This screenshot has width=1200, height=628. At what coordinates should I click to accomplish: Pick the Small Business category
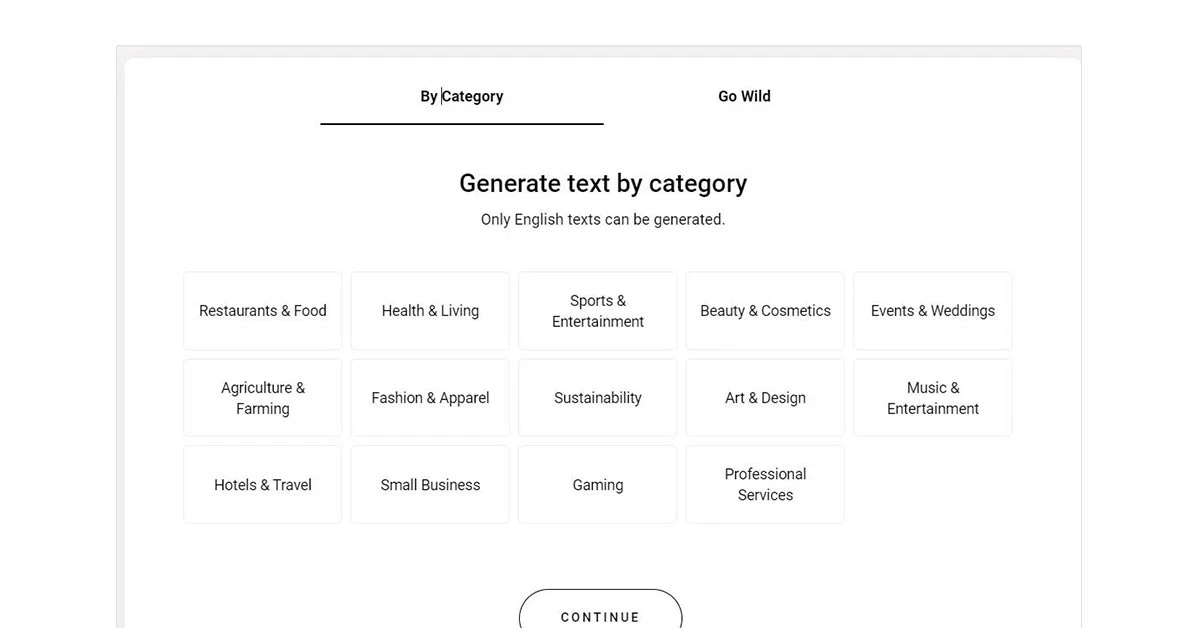pos(429,484)
